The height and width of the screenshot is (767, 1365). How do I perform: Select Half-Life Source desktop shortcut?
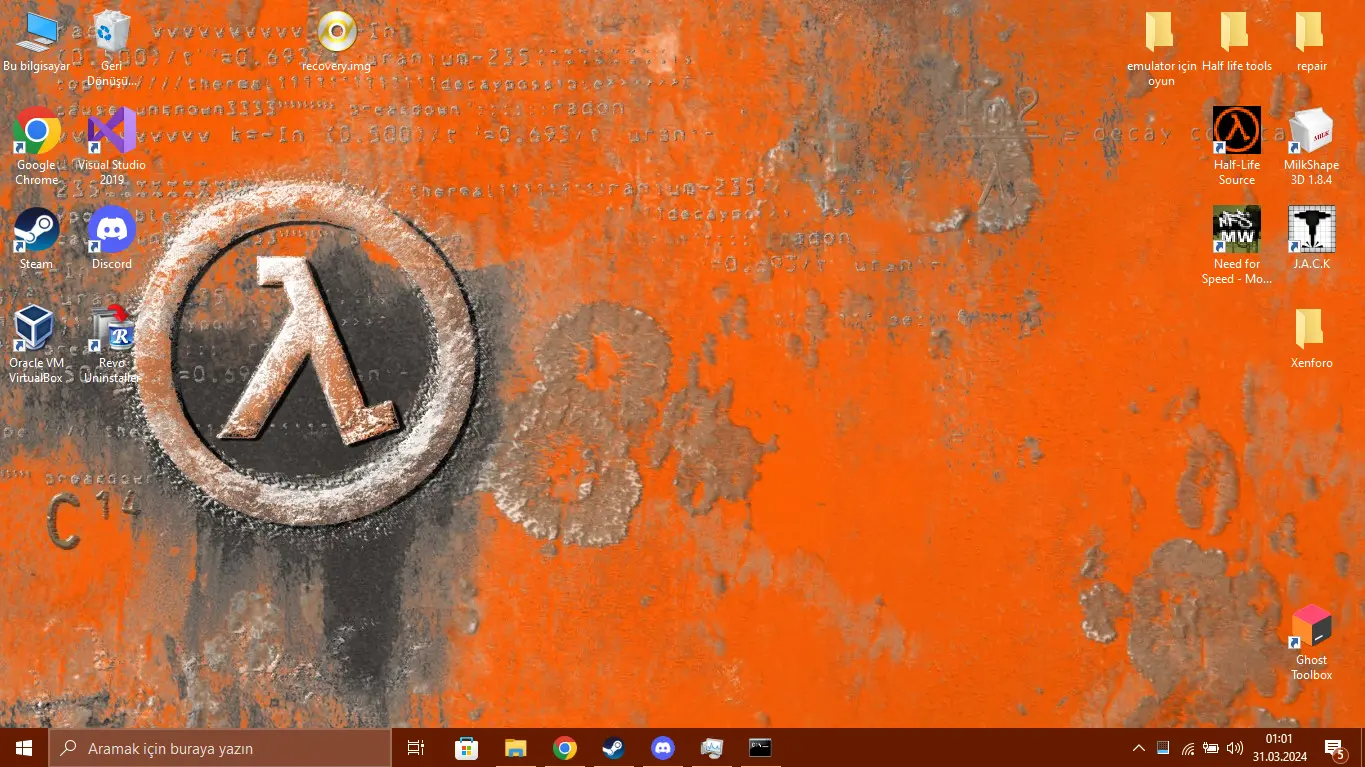tap(1236, 147)
